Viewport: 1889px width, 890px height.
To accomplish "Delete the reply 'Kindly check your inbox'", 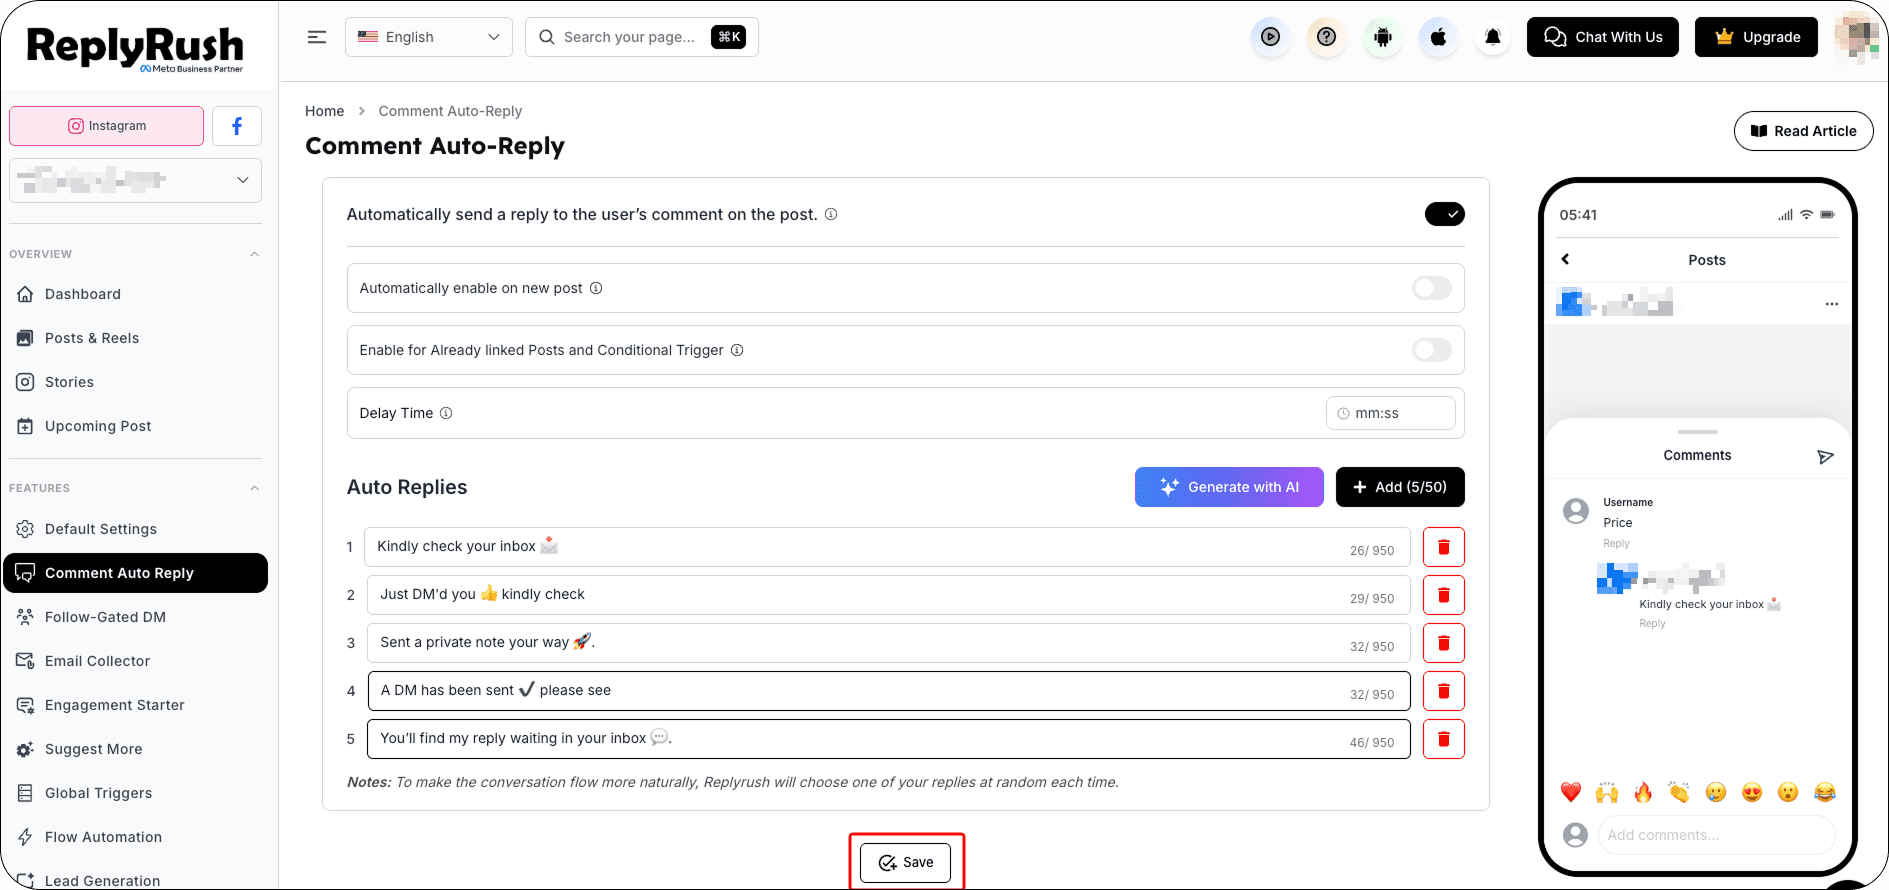I will (1444, 547).
